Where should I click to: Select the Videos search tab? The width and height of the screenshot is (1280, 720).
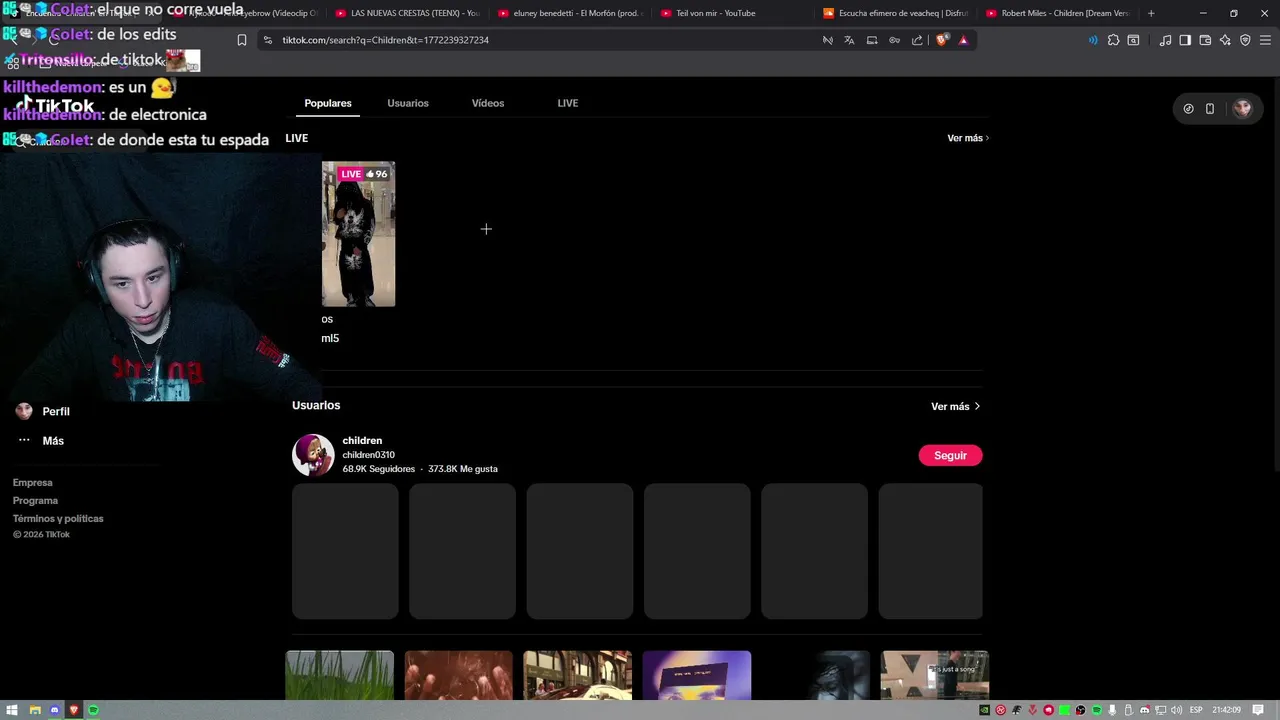point(488,103)
